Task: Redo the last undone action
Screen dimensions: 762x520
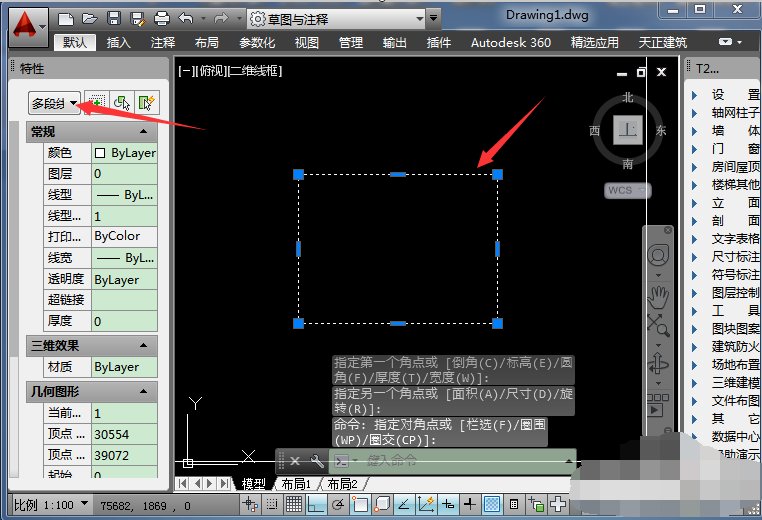Action: point(221,19)
